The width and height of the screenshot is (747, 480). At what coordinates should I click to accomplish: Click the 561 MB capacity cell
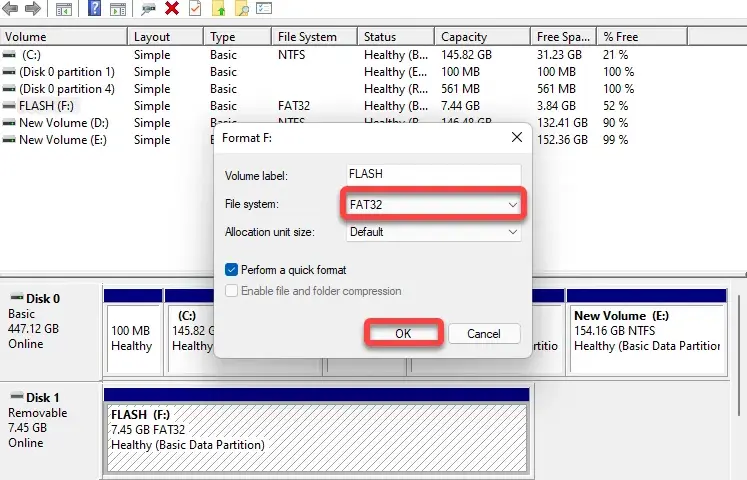[x=460, y=89]
